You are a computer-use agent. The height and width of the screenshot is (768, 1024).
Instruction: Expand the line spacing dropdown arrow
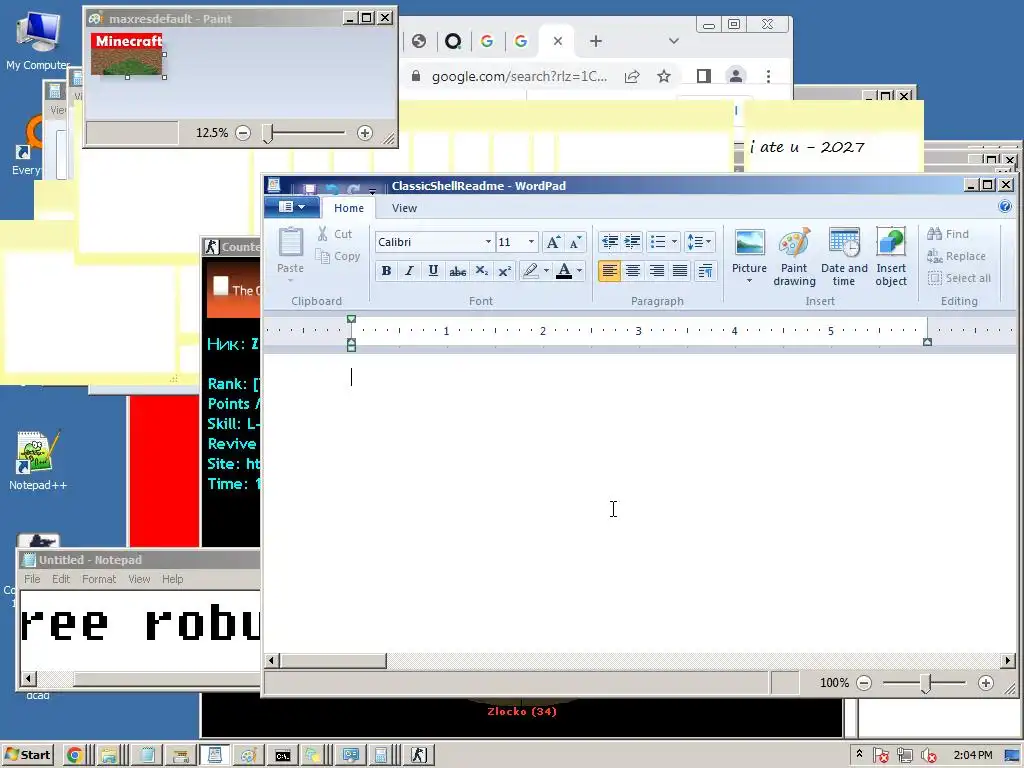click(709, 242)
